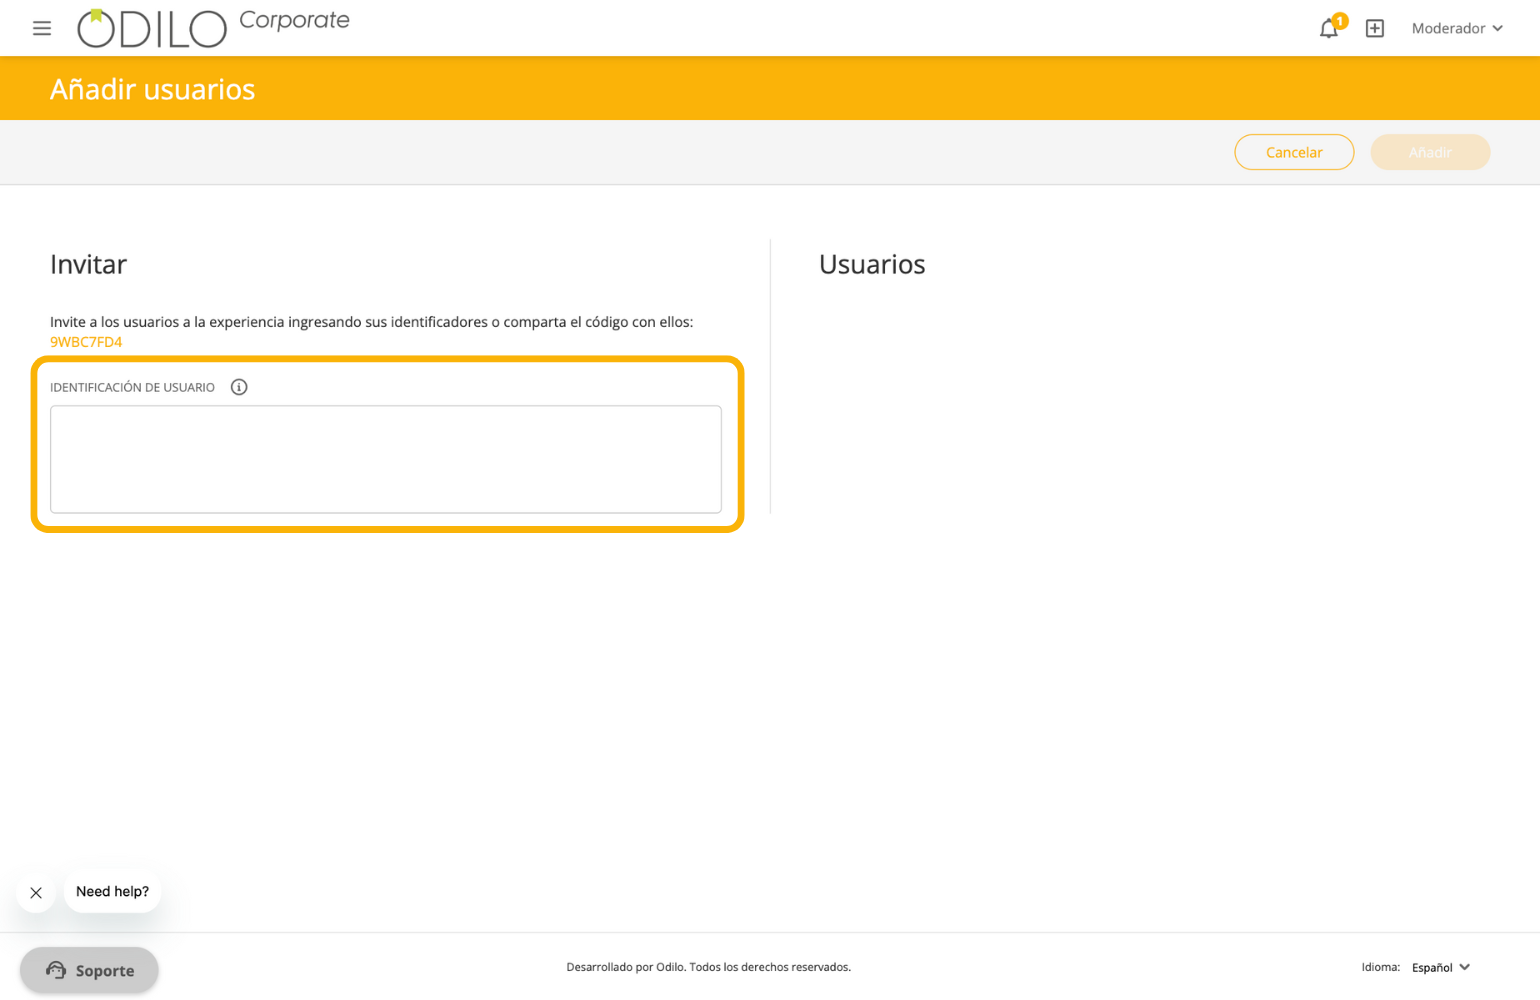Click the invitation code 9WBC7FD4
The width and height of the screenshot is (1540, 1000).
coord(86,342)
